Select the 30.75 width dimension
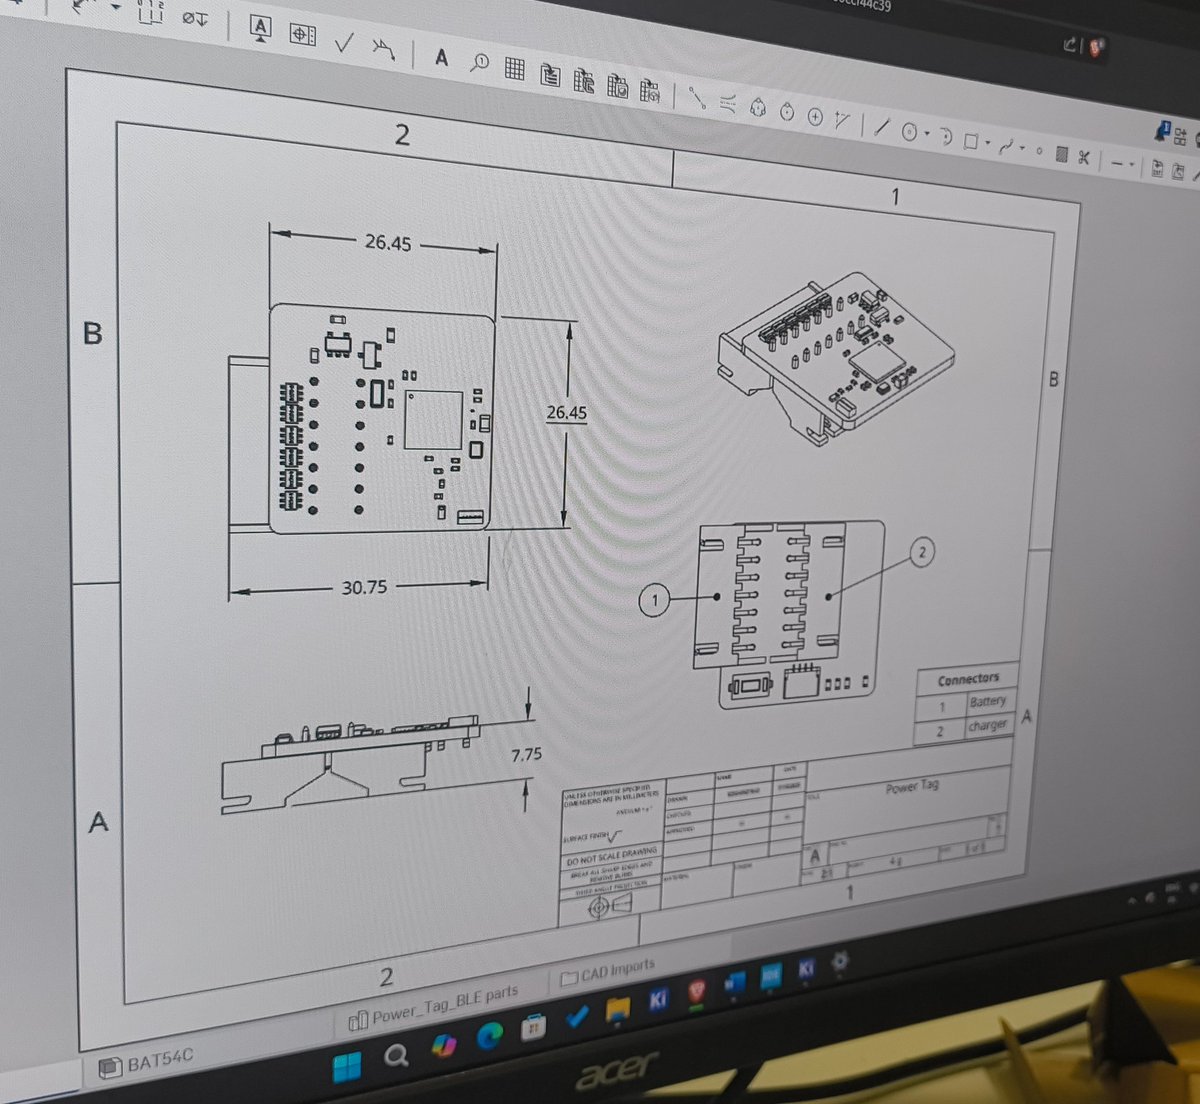This screenshot has height=1104, width=1200. 364,587
